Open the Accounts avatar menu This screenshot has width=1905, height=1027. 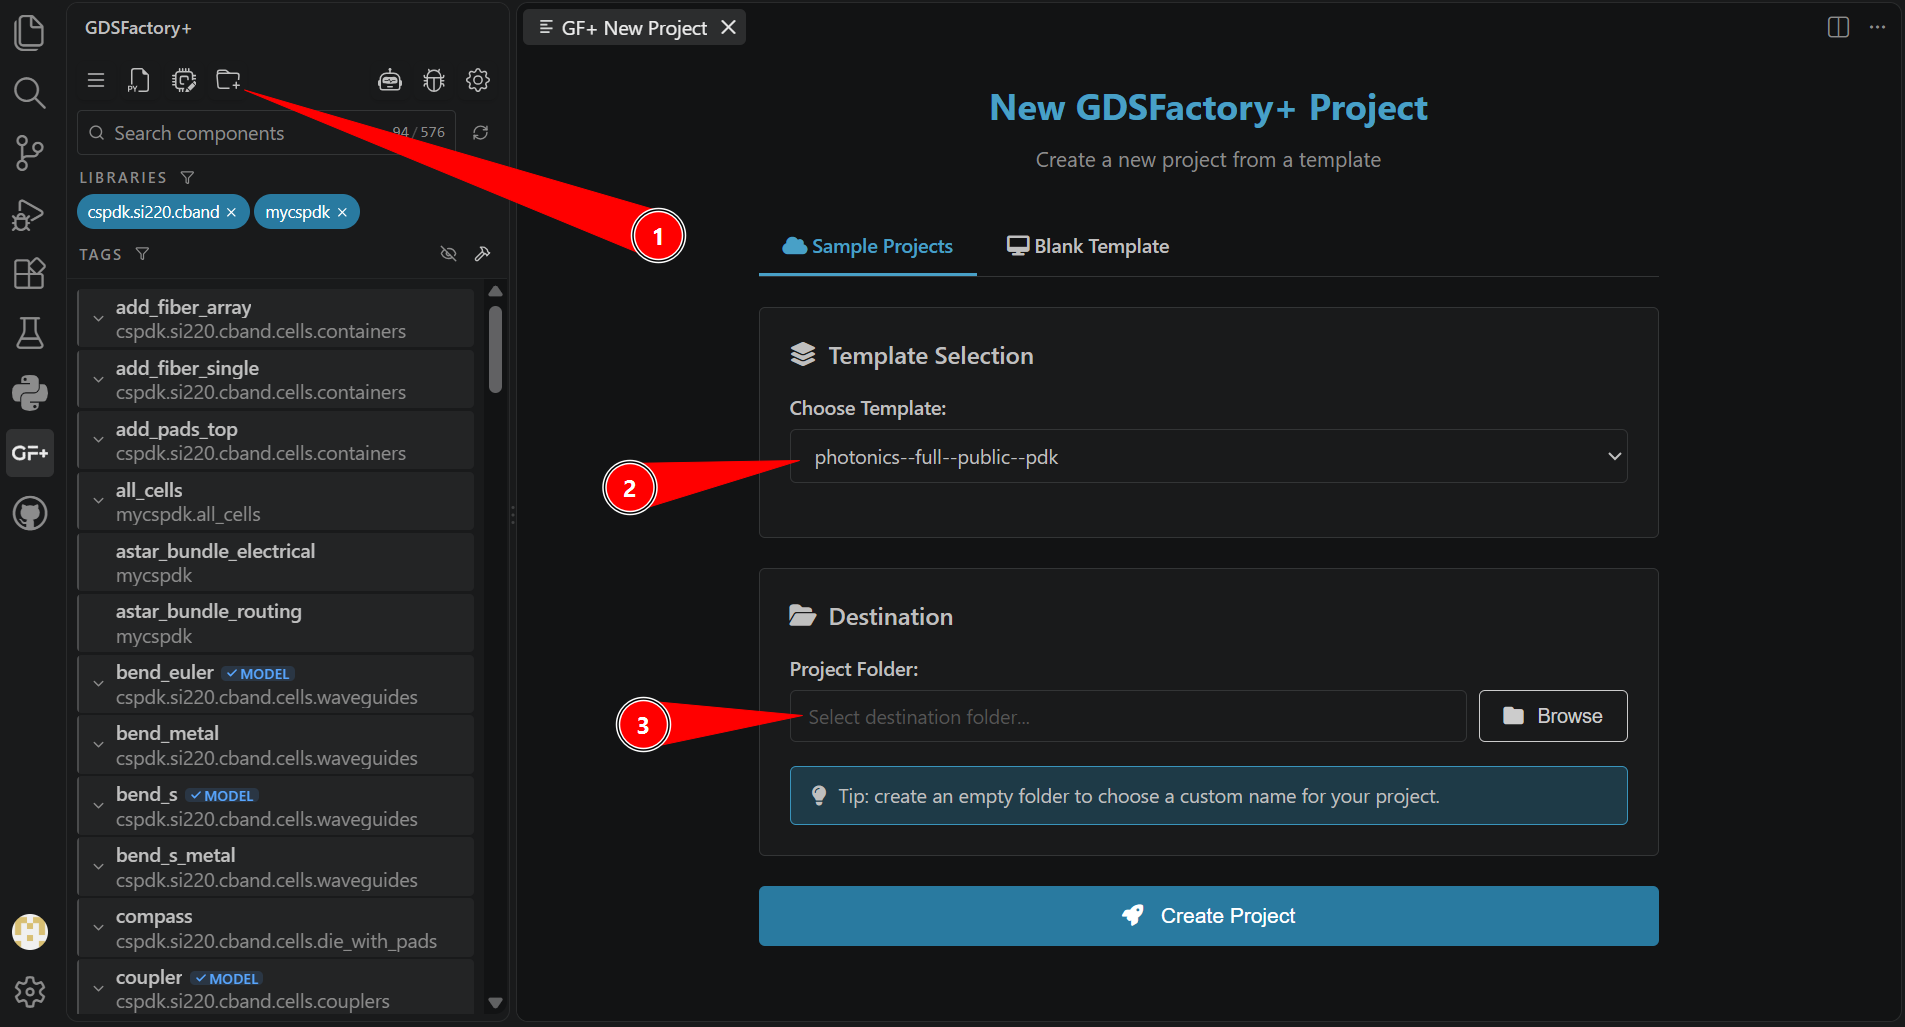[x=30, y=932]
